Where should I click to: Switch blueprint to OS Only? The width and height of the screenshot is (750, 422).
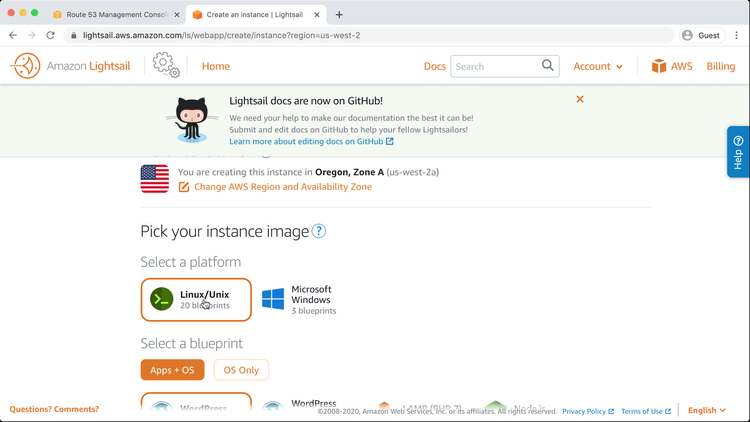point(241,370)
